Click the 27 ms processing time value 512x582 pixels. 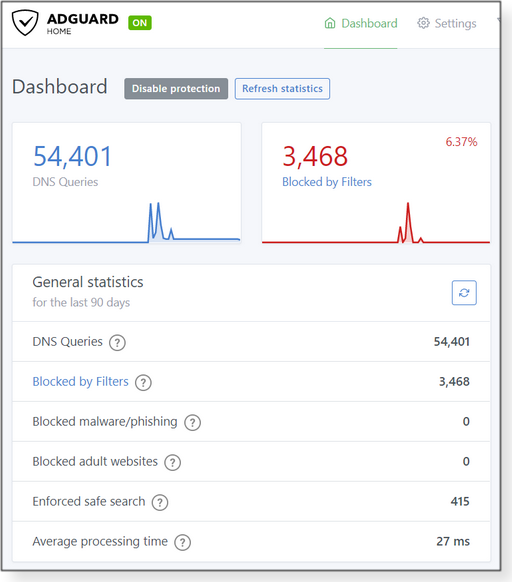pyautogui.click(x=453, y=542)
